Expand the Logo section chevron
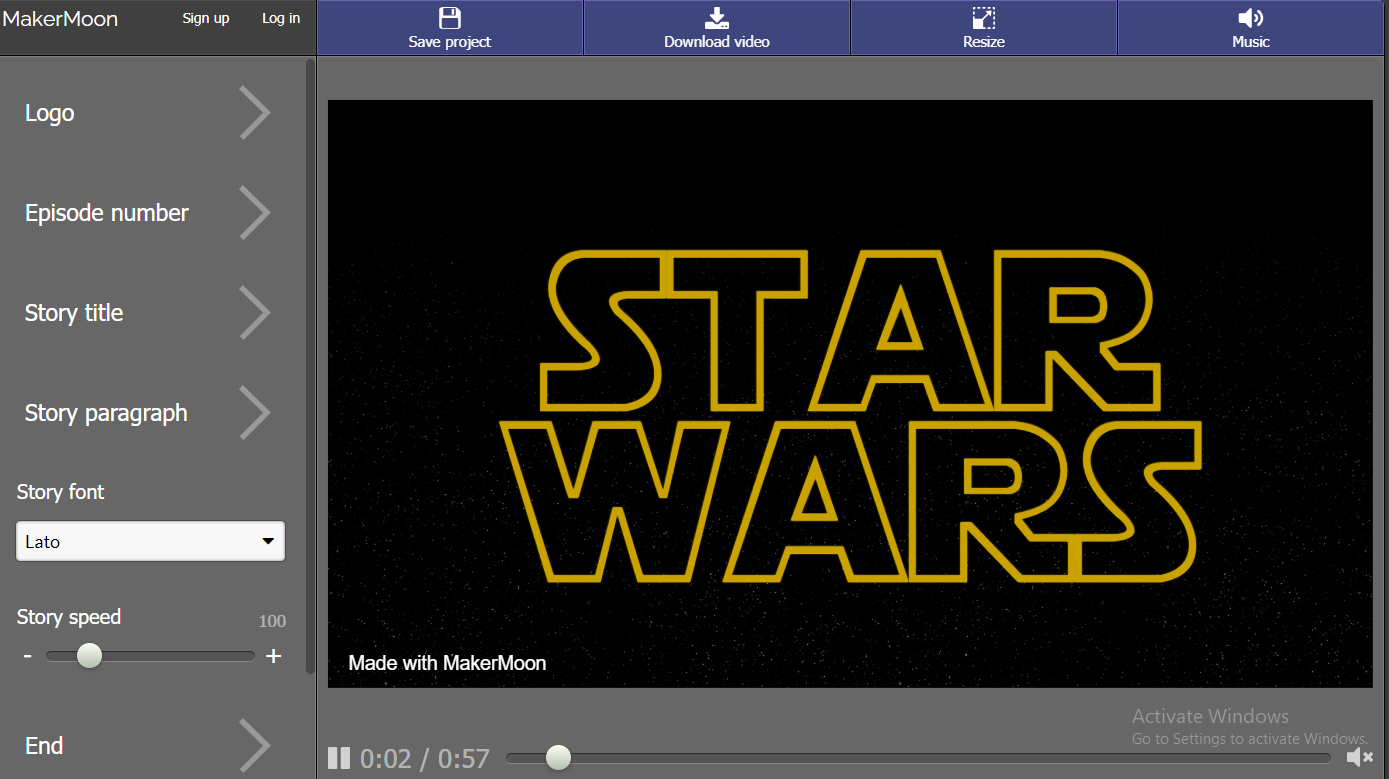This screenshot has width=1389, height=779. [255, 113]
